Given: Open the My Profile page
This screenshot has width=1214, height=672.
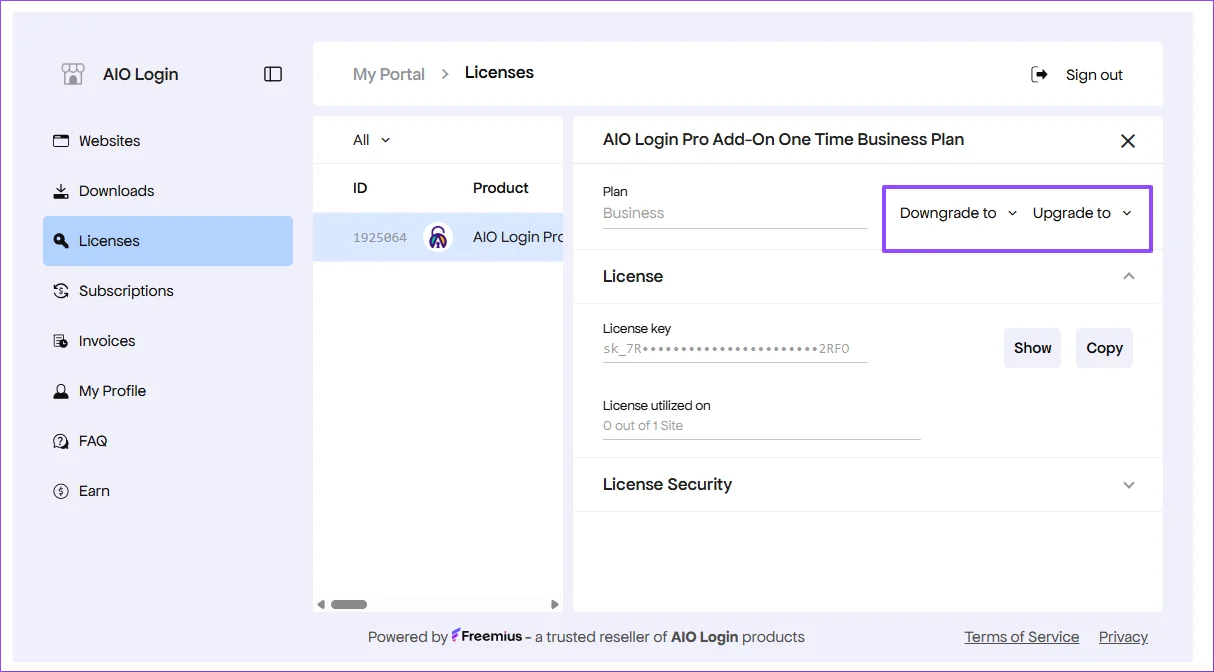Looking at the screenshot, I should pyautogui.click(x=168, y=391).
